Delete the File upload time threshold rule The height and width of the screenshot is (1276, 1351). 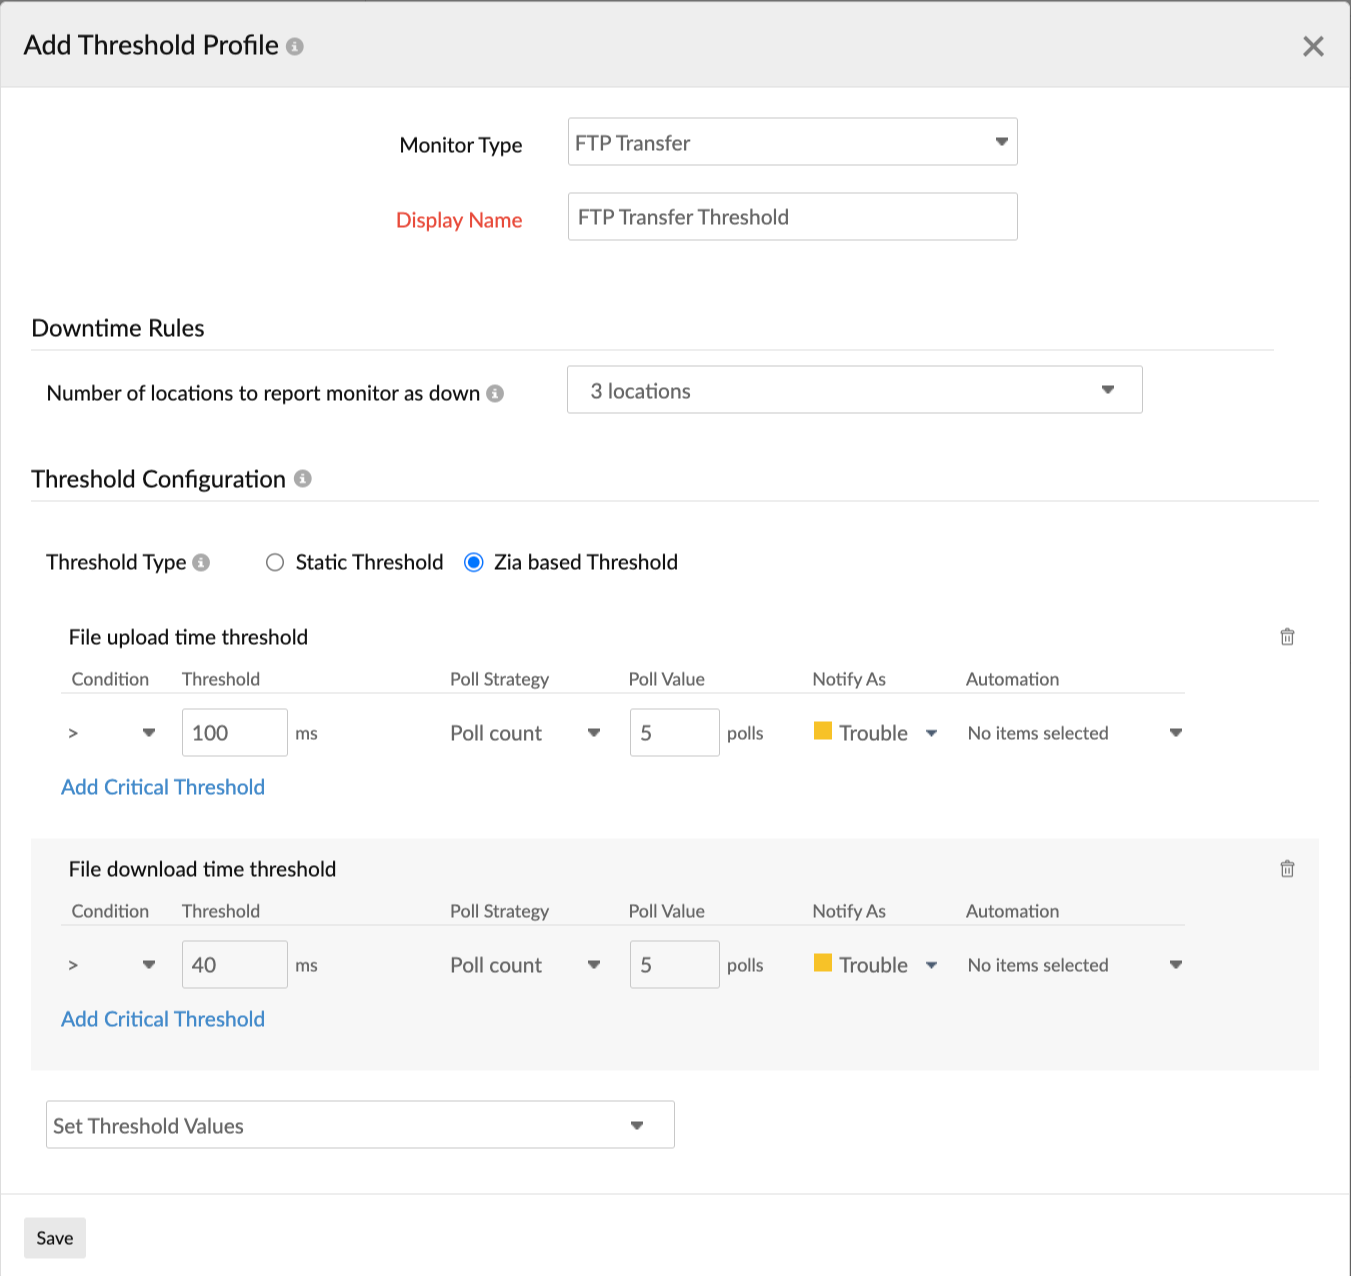pyautogui.click(x=1287, y=636)
